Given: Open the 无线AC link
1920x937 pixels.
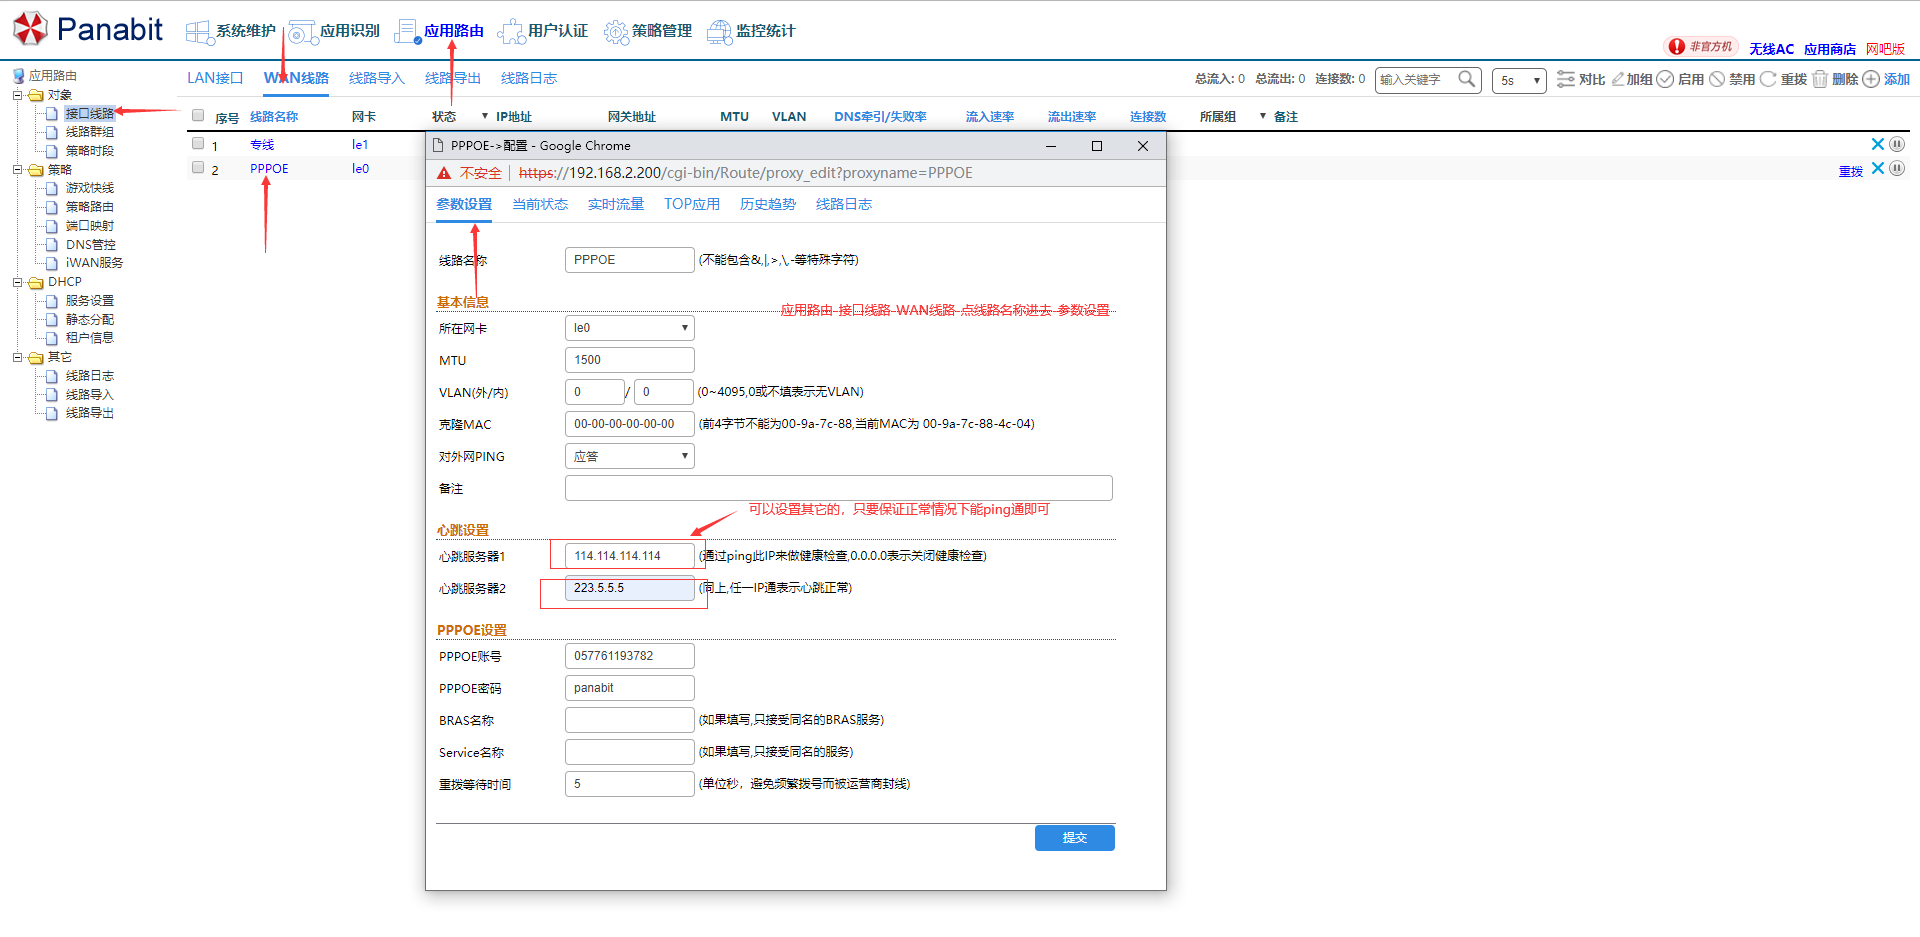Looking at the screenshot, I should tap(1771, 49).
